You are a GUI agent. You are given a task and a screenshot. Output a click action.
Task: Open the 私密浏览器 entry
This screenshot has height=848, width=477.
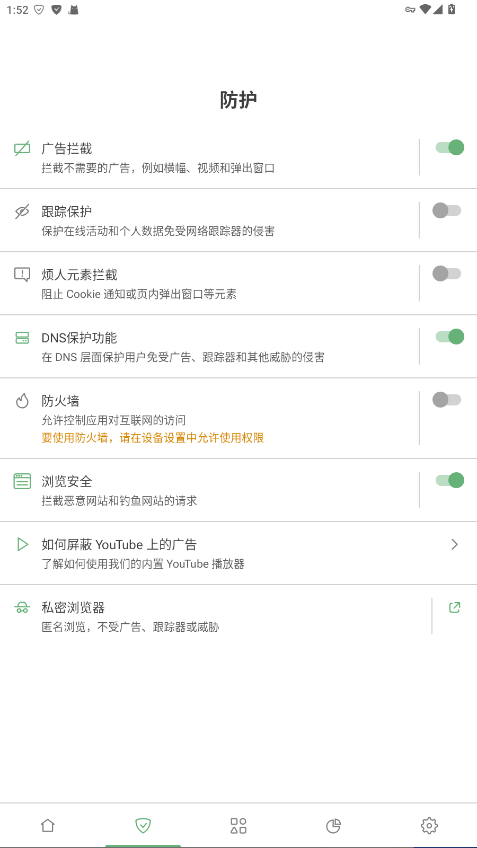point(215,616)
